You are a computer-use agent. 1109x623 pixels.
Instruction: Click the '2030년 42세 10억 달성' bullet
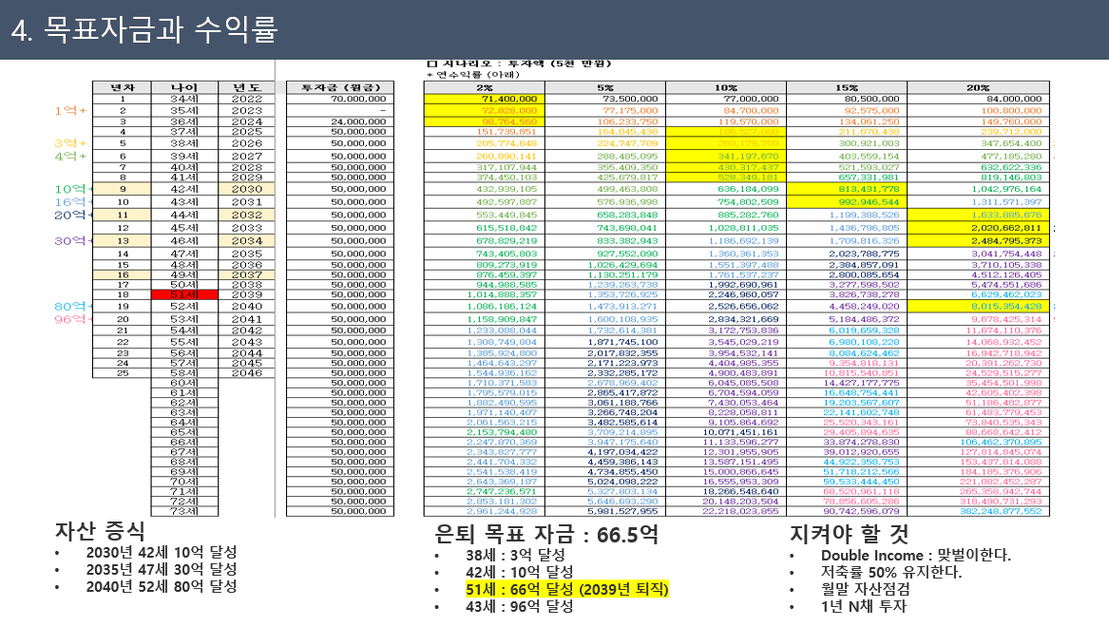[x=161, y=552]
